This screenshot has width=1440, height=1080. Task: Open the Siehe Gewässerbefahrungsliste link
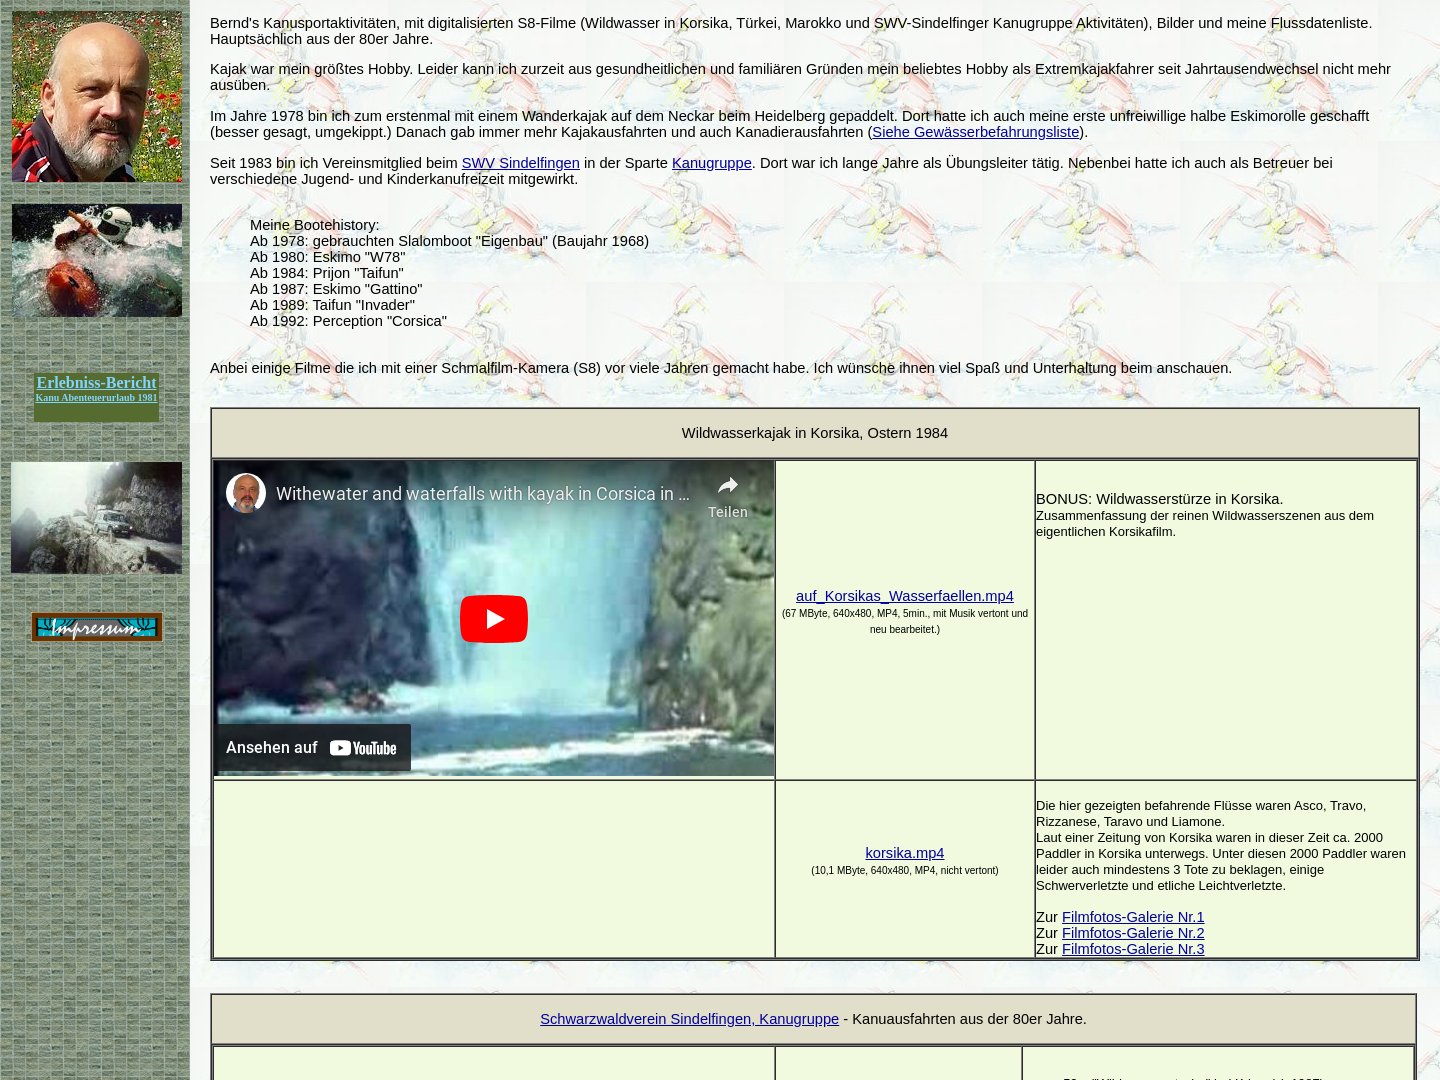click(975, 132)
